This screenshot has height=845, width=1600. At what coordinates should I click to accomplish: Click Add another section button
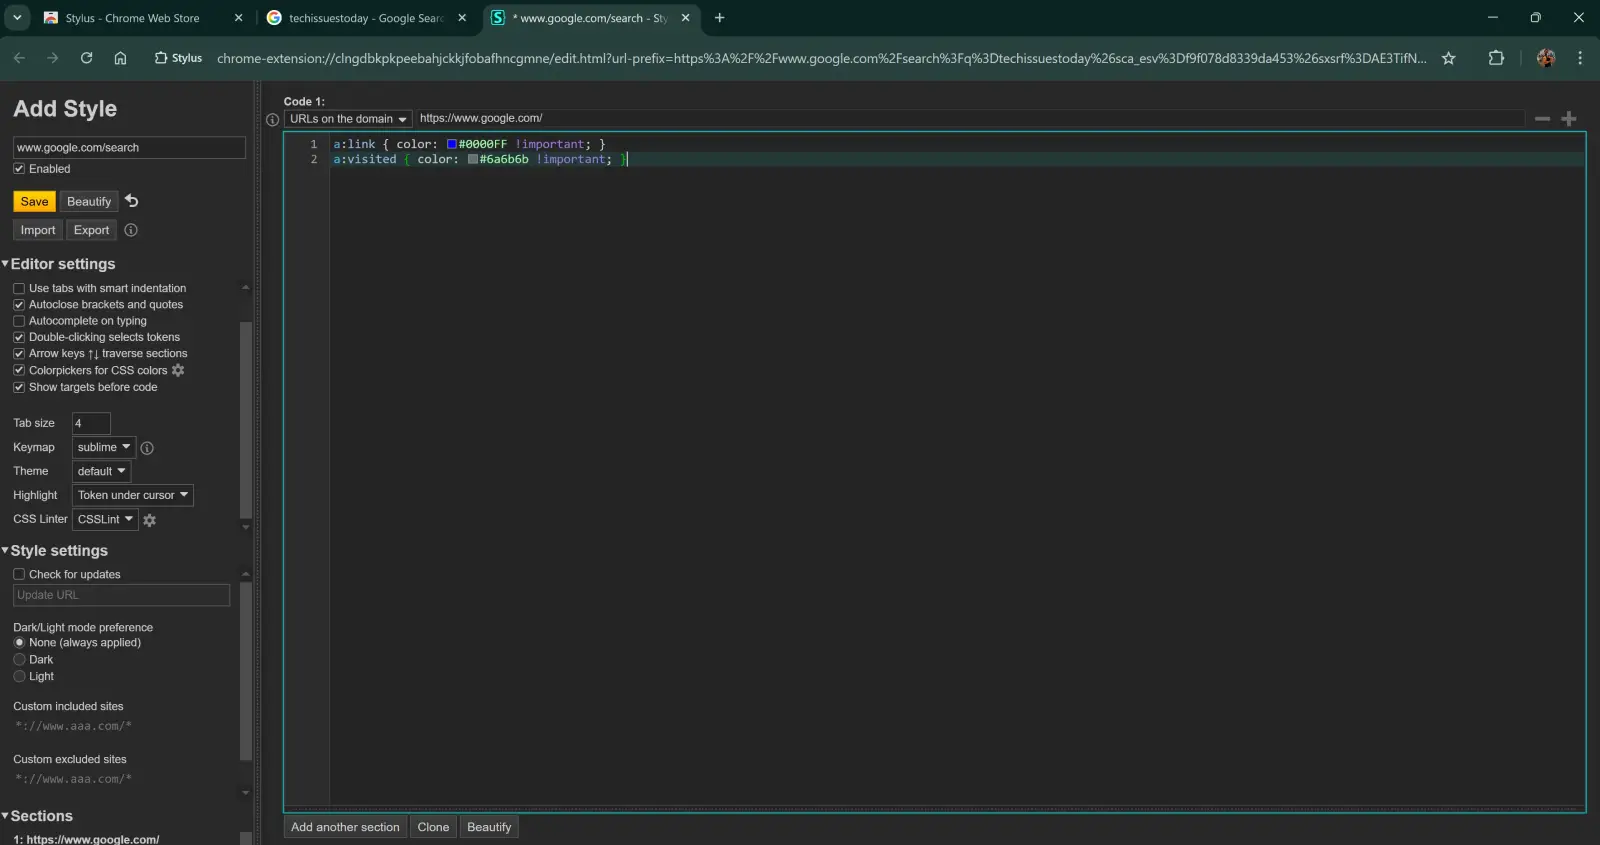(345, 827)
